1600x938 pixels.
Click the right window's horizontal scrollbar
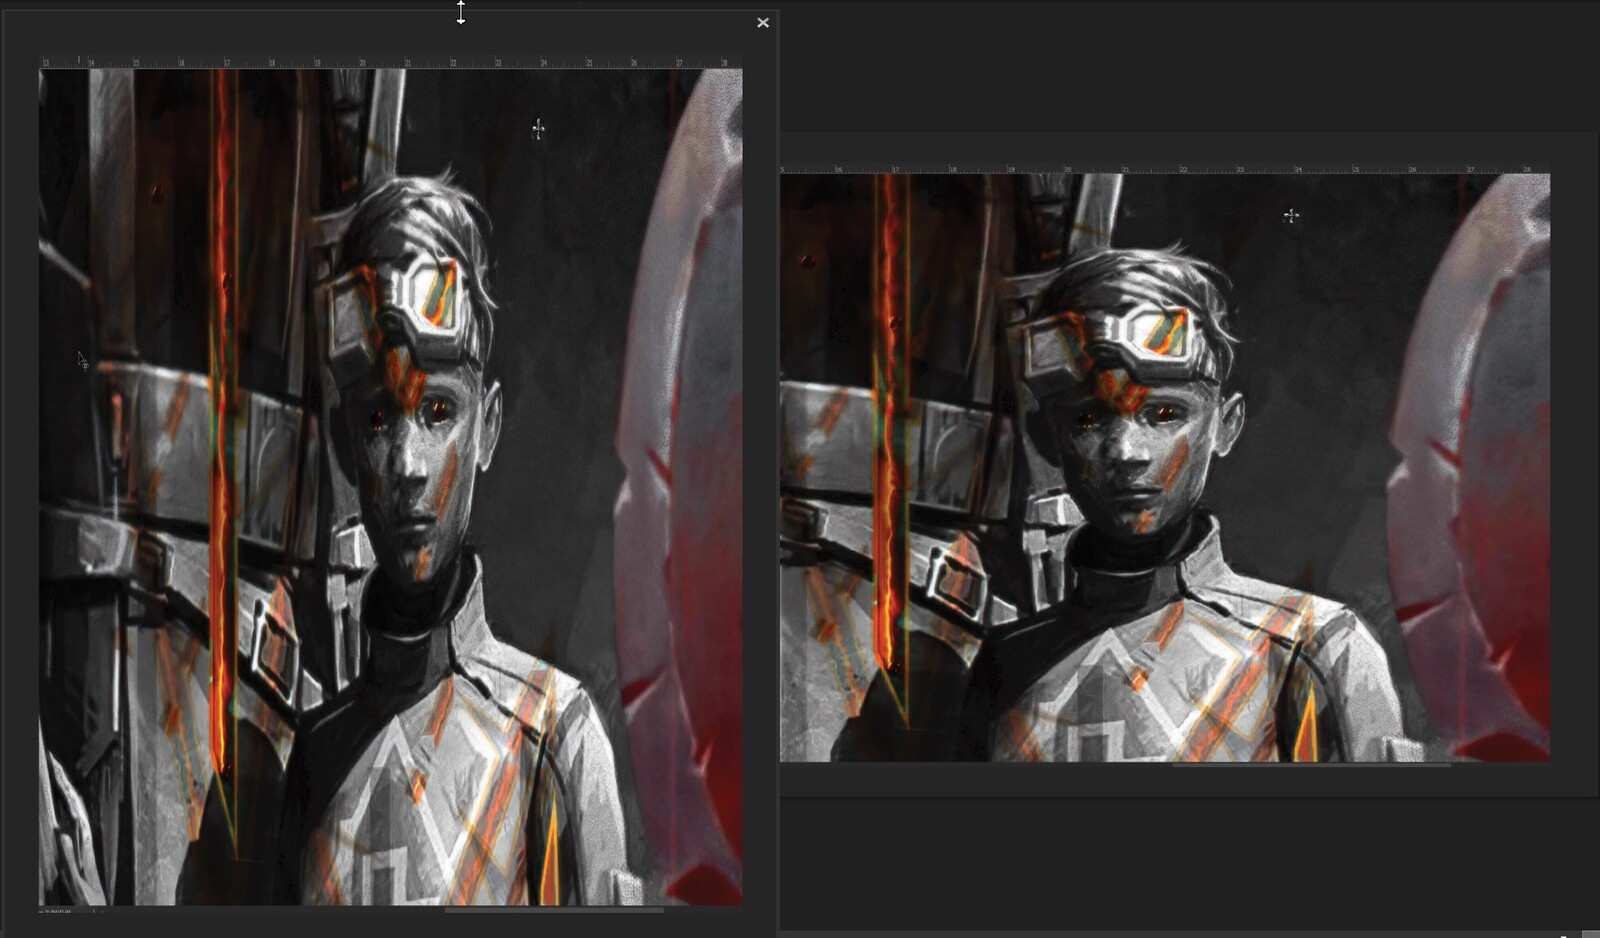click(x=1311, y=765)
